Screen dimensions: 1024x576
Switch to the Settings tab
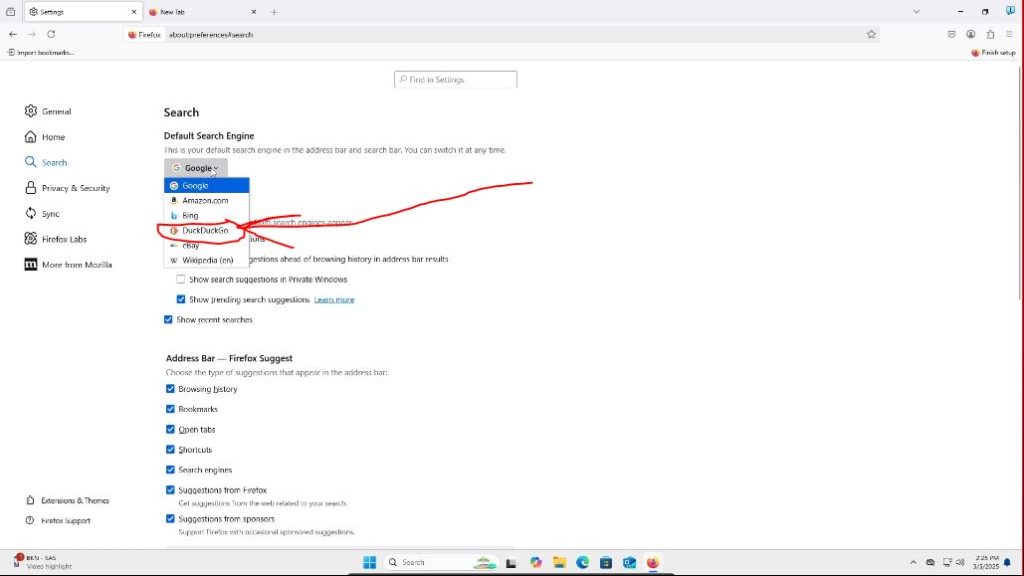(83, 12)
